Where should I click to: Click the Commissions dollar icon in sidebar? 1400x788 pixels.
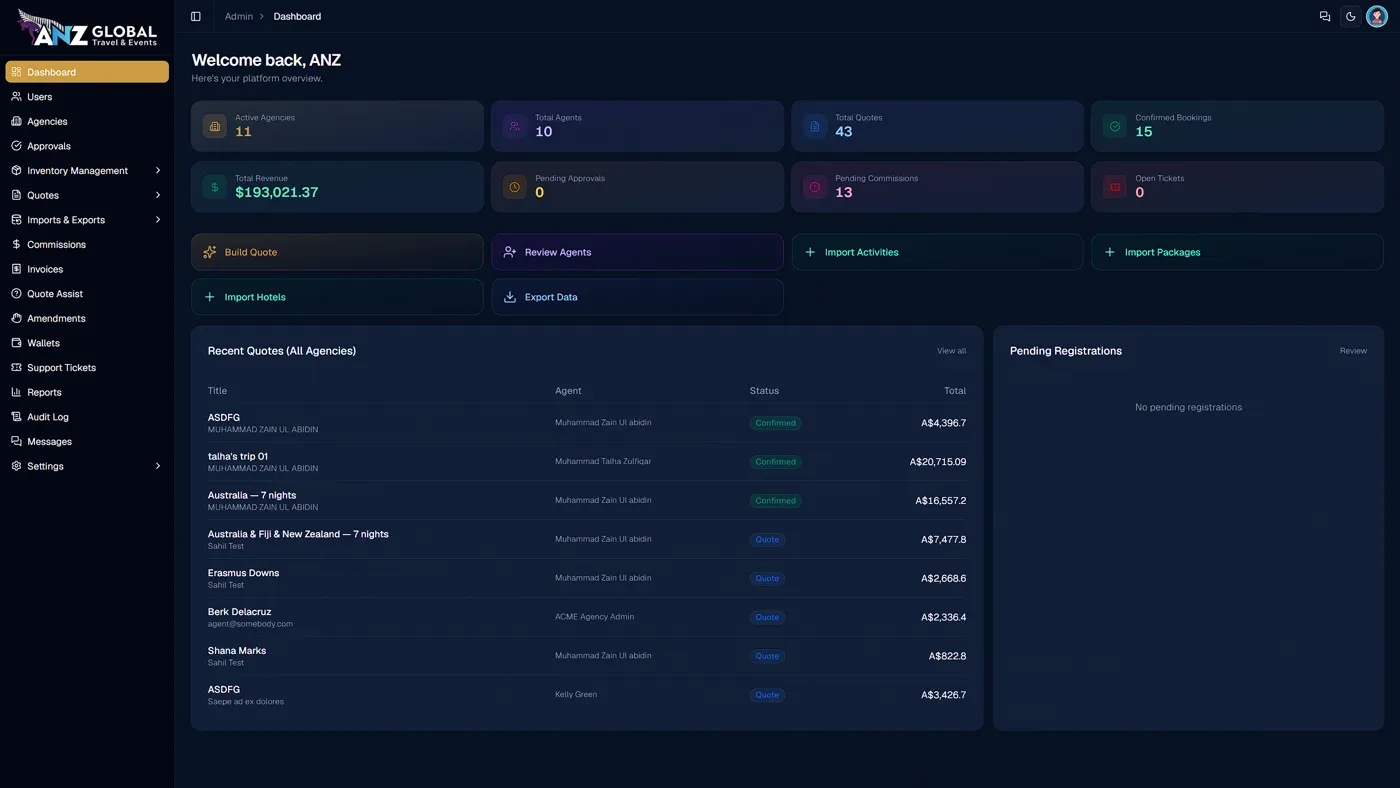click(x=16, y=244)
